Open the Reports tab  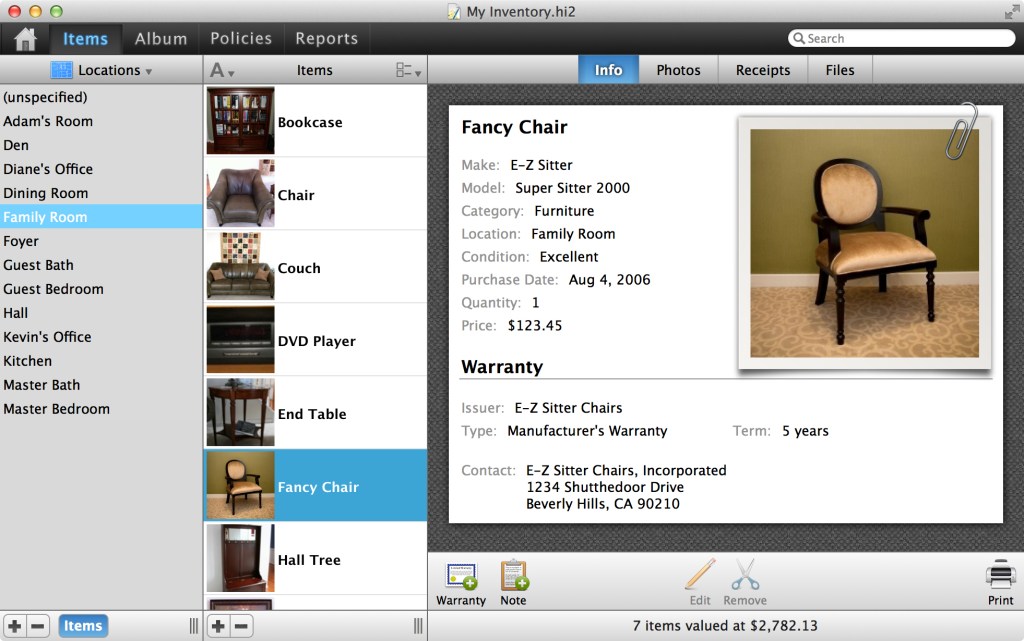point(327,39)
